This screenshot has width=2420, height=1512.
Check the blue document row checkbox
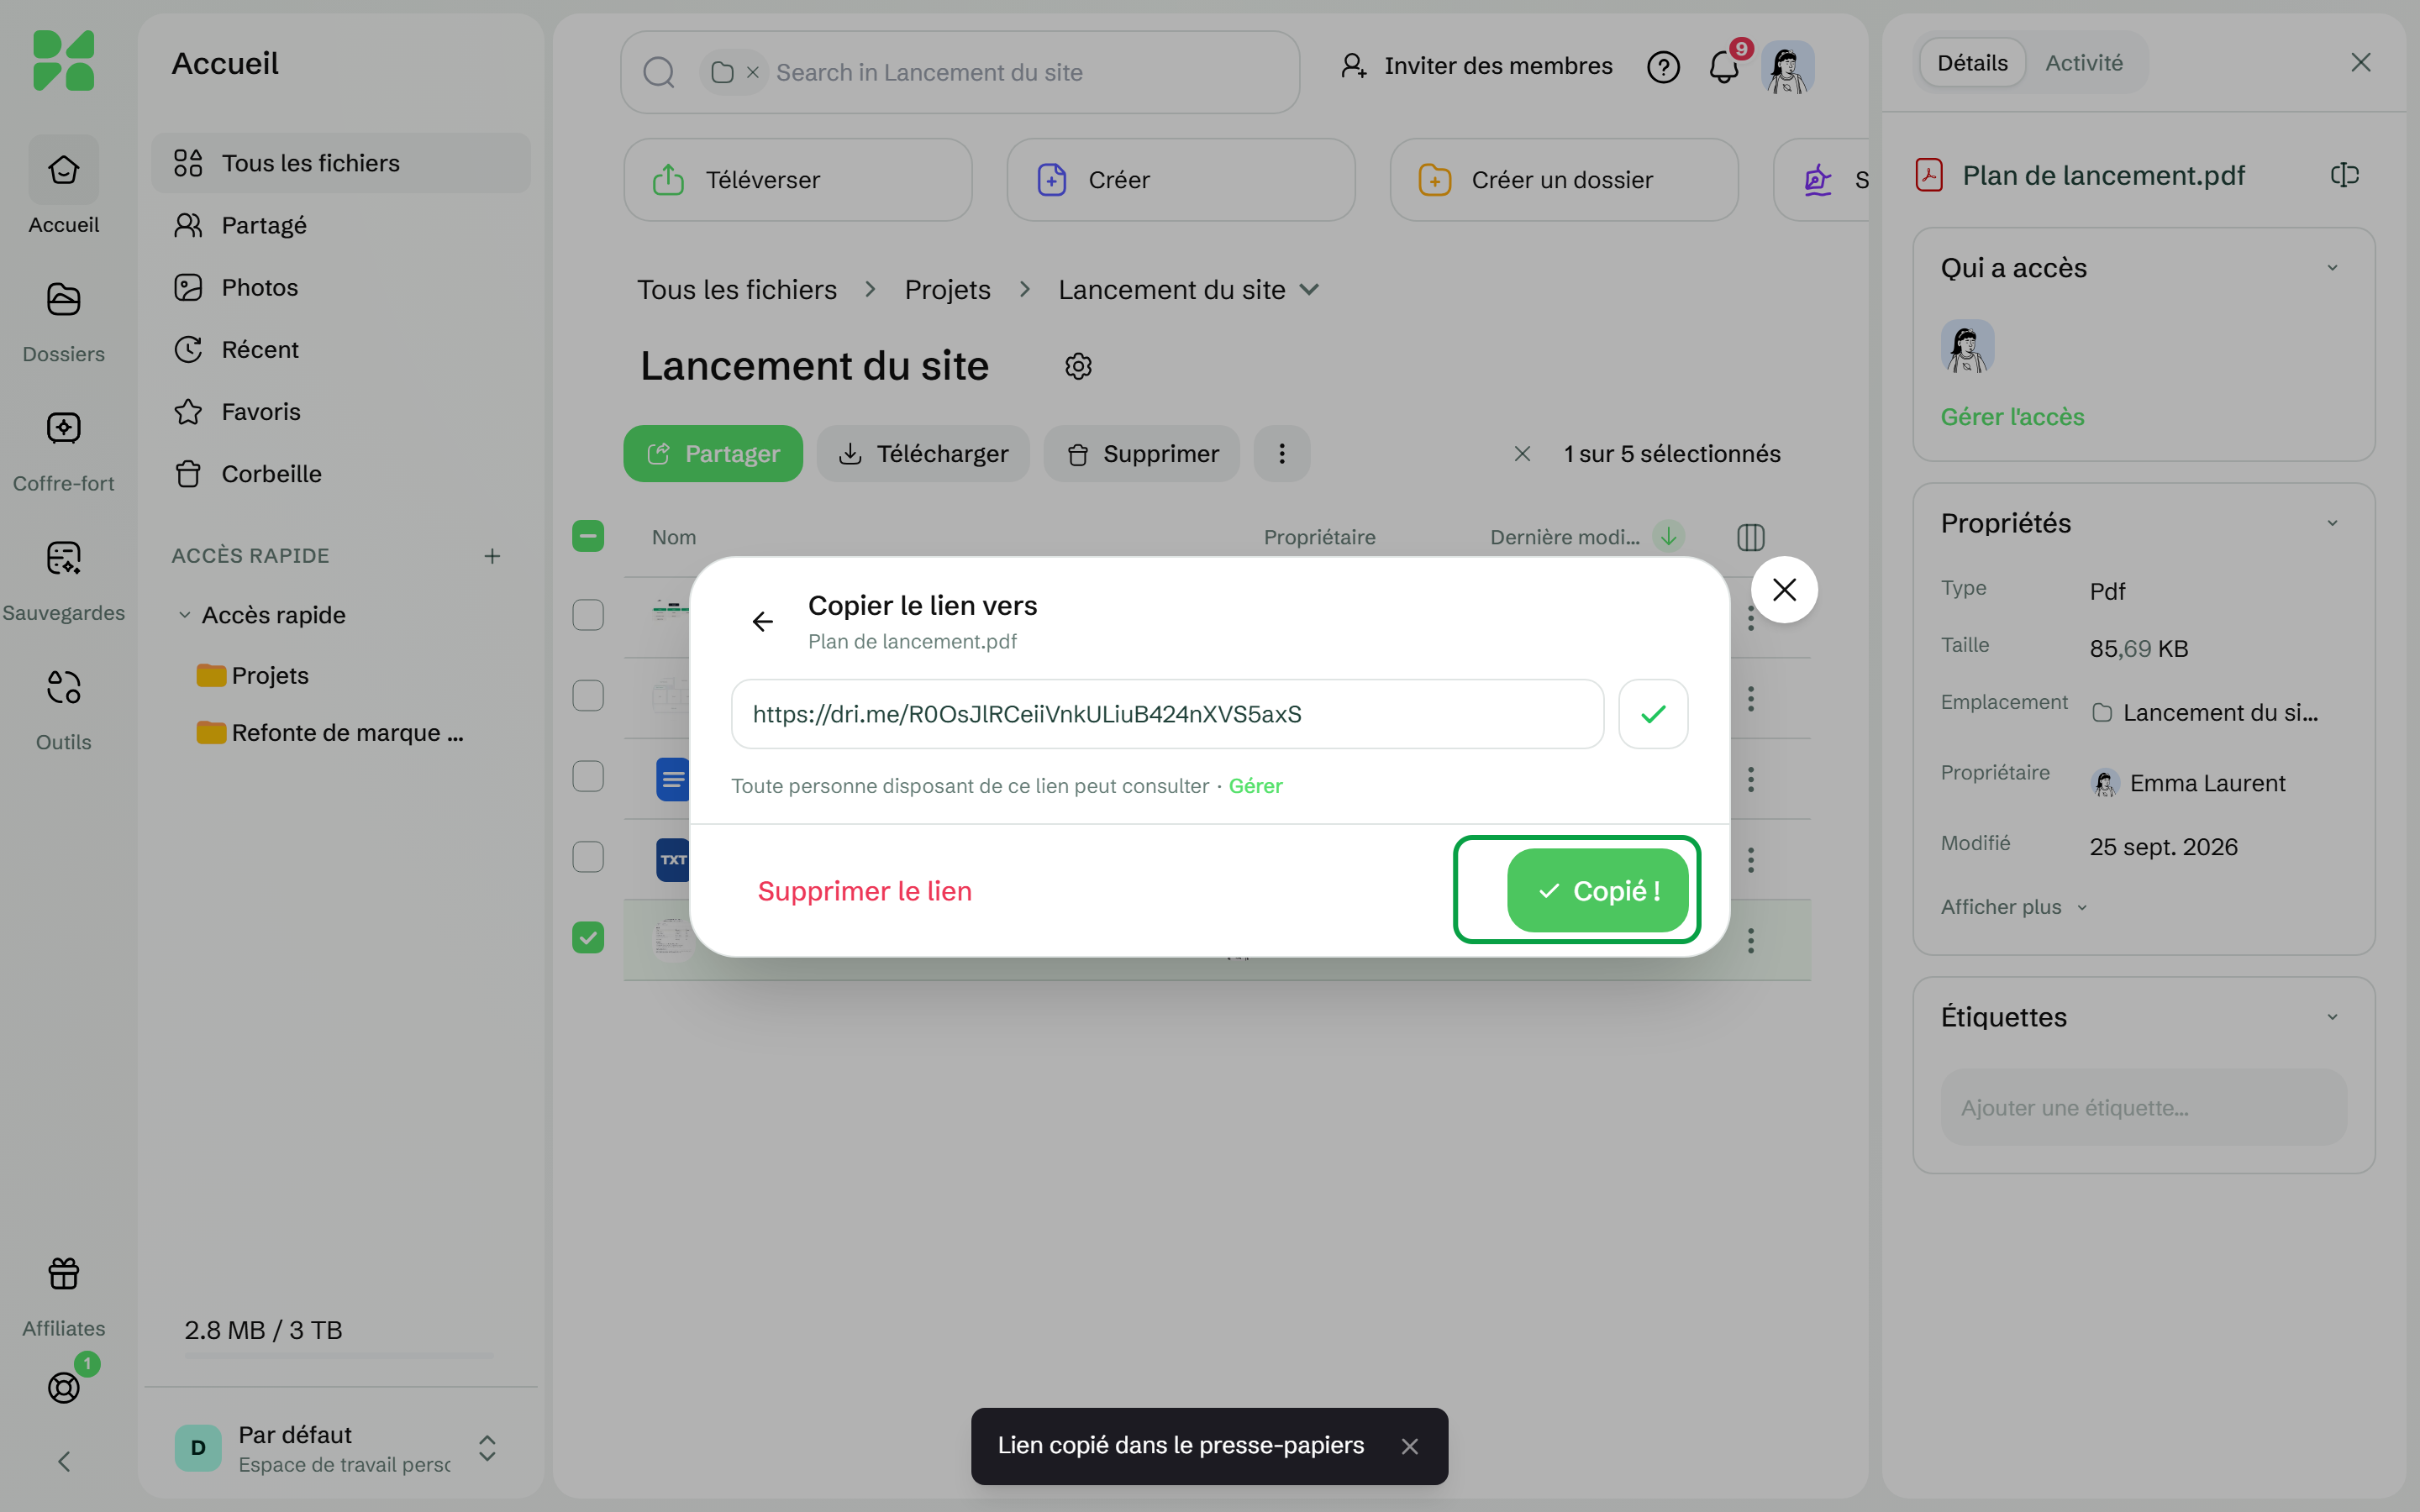pos(588,776)
